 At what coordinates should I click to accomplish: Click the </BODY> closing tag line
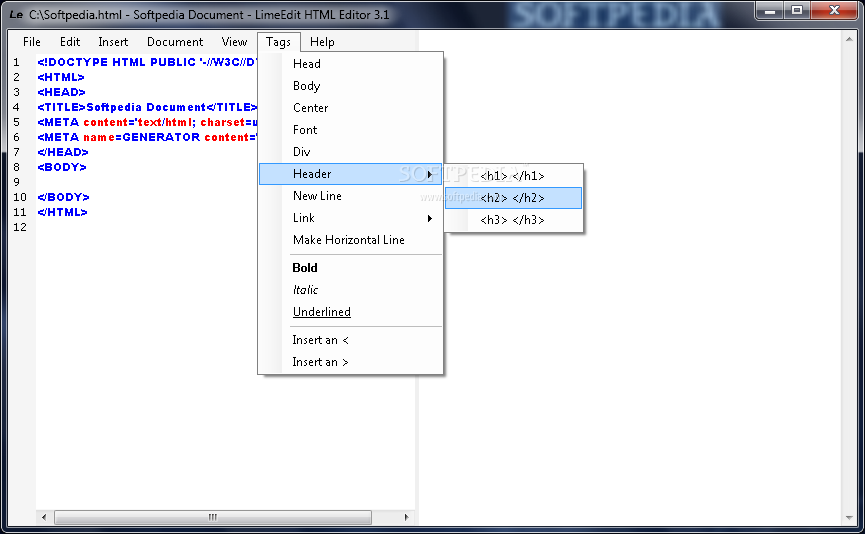(63, 197)
